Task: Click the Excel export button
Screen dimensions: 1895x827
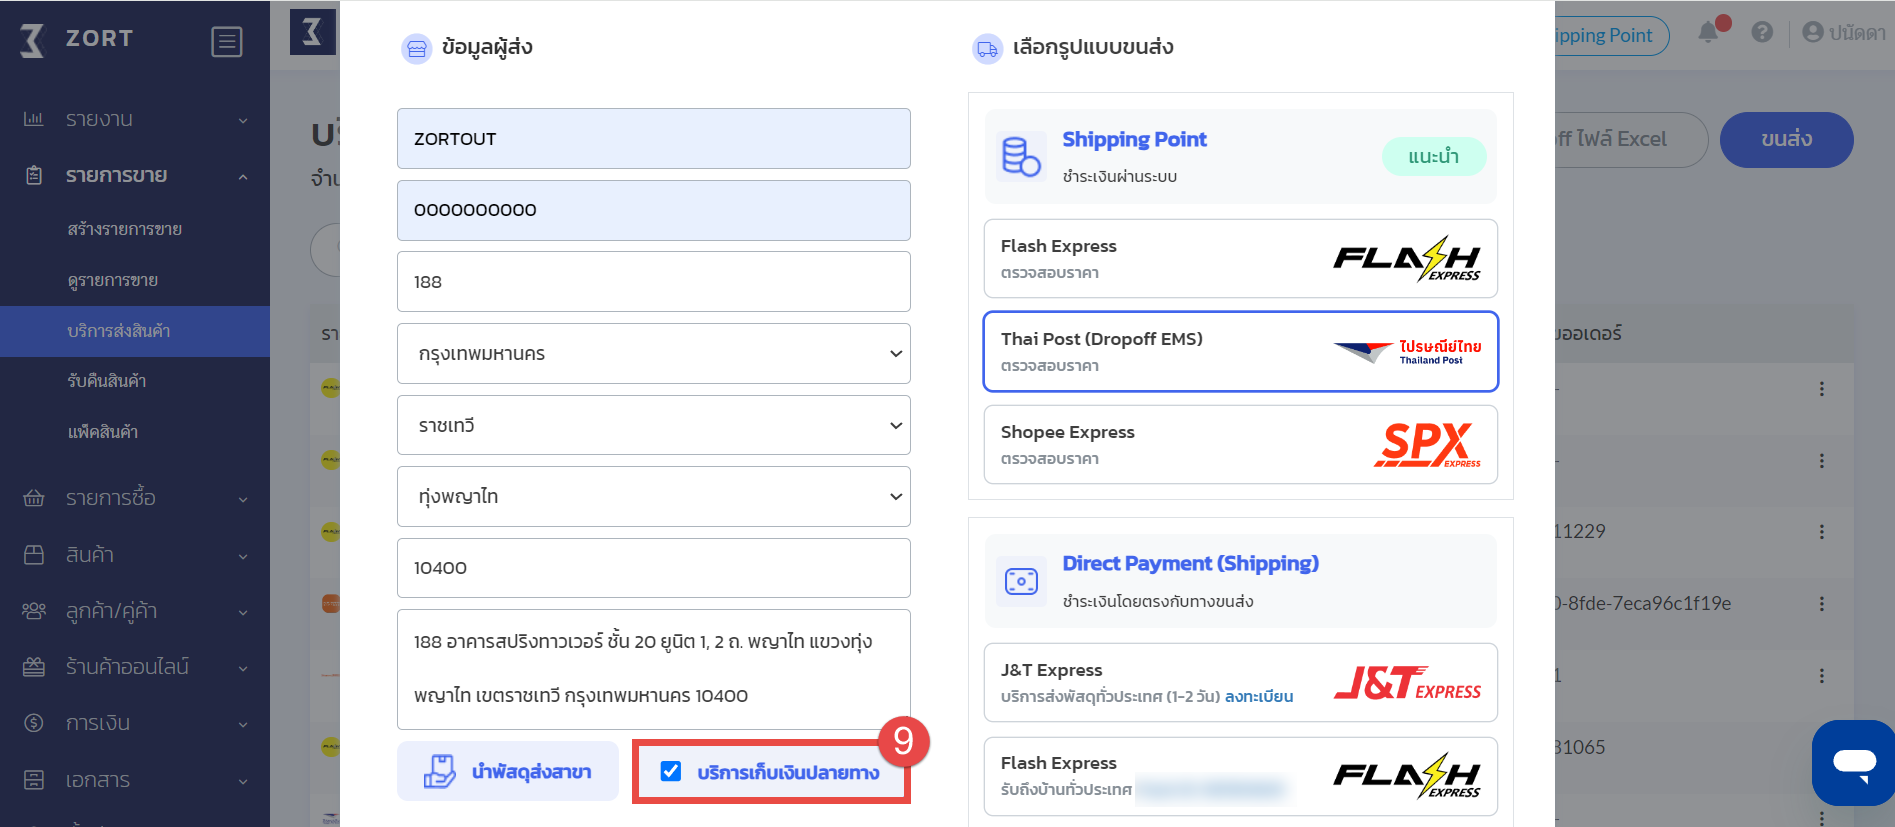Action: click(1630, 140)
